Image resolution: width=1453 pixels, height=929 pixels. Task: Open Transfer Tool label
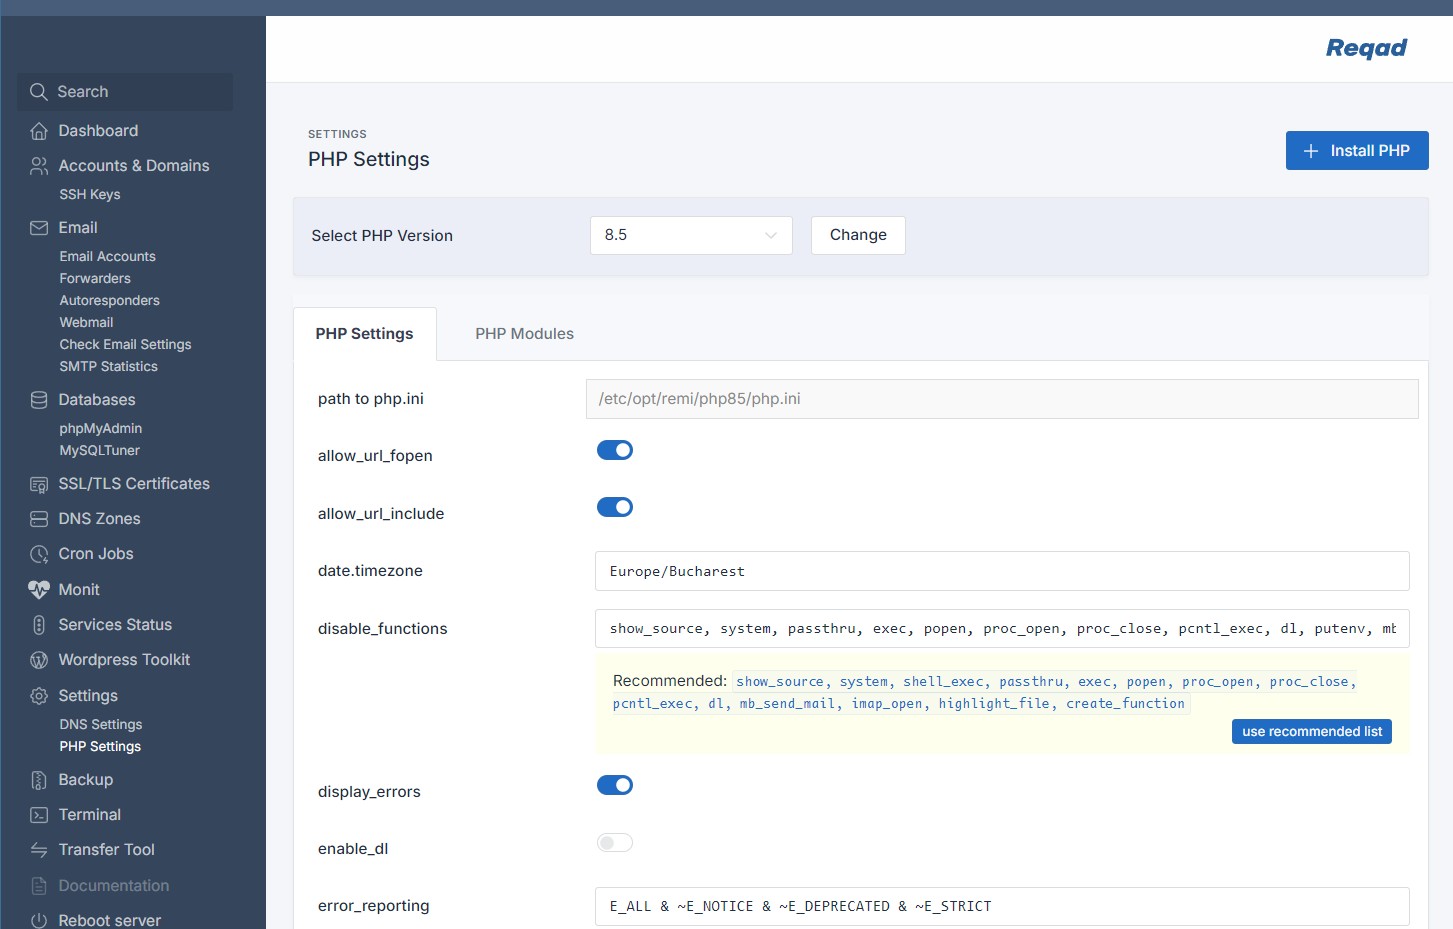[x=106, y=850]
